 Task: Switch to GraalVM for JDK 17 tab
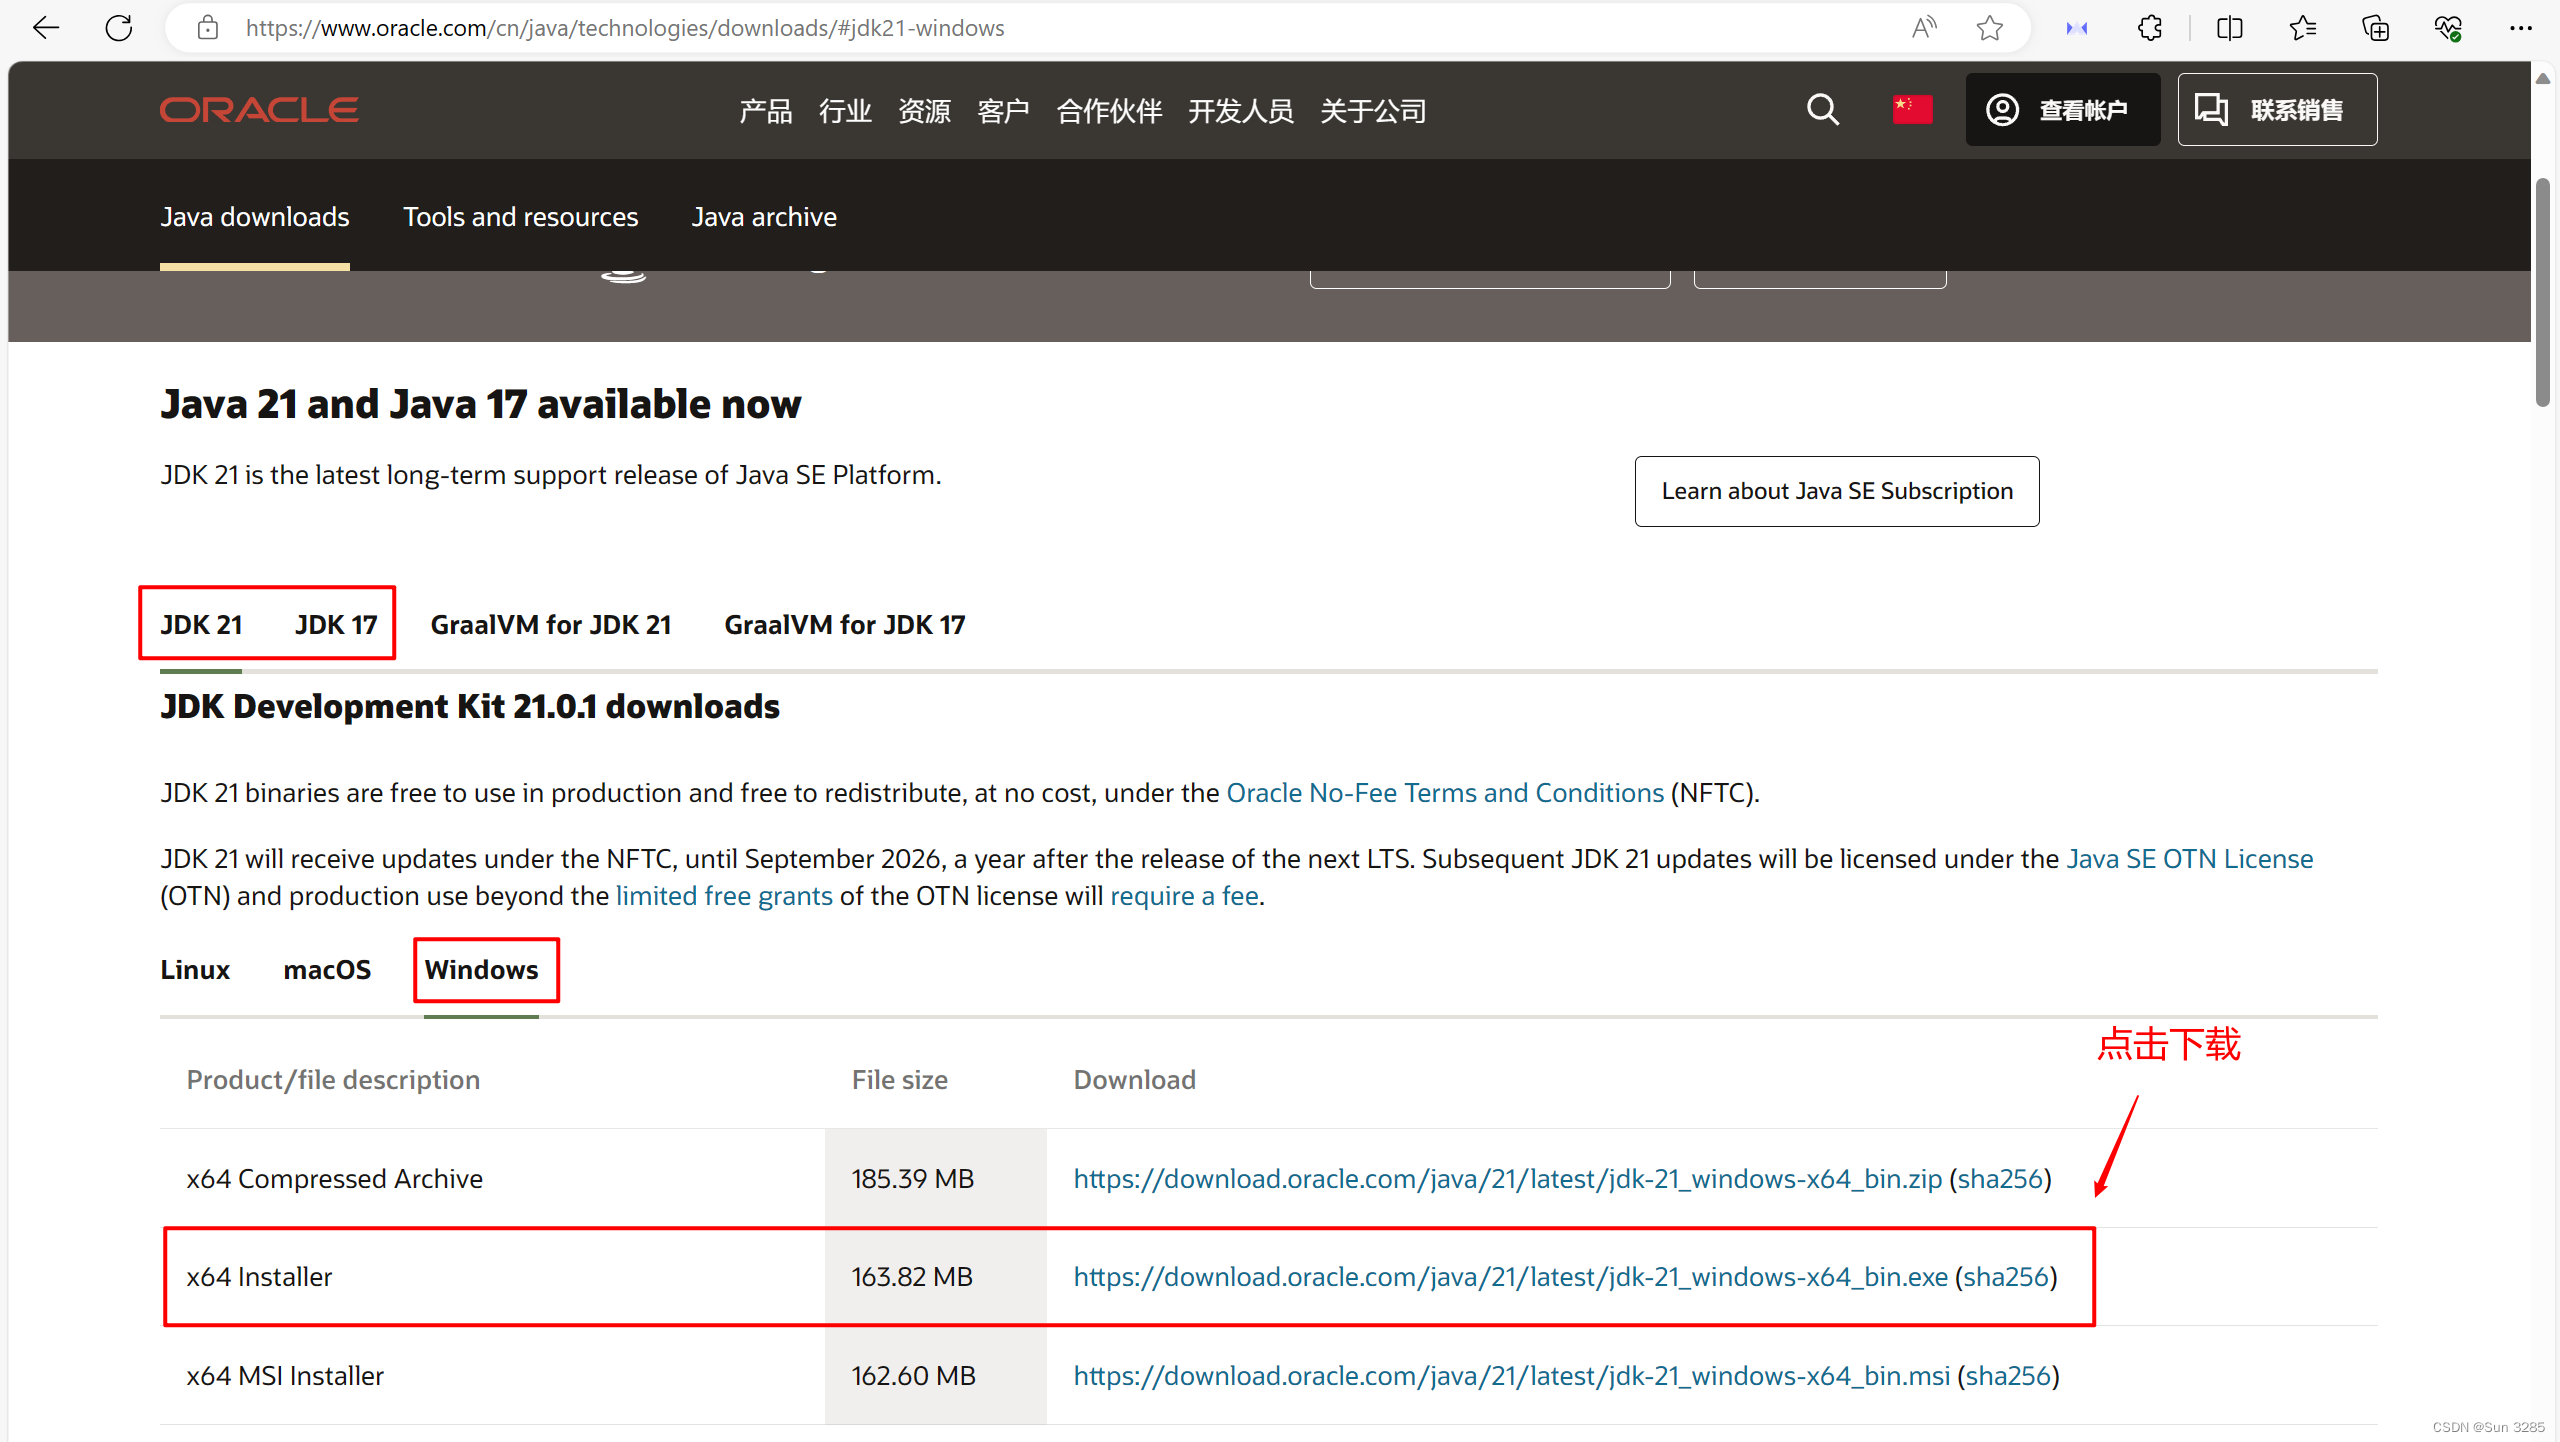tap(845, 624)
